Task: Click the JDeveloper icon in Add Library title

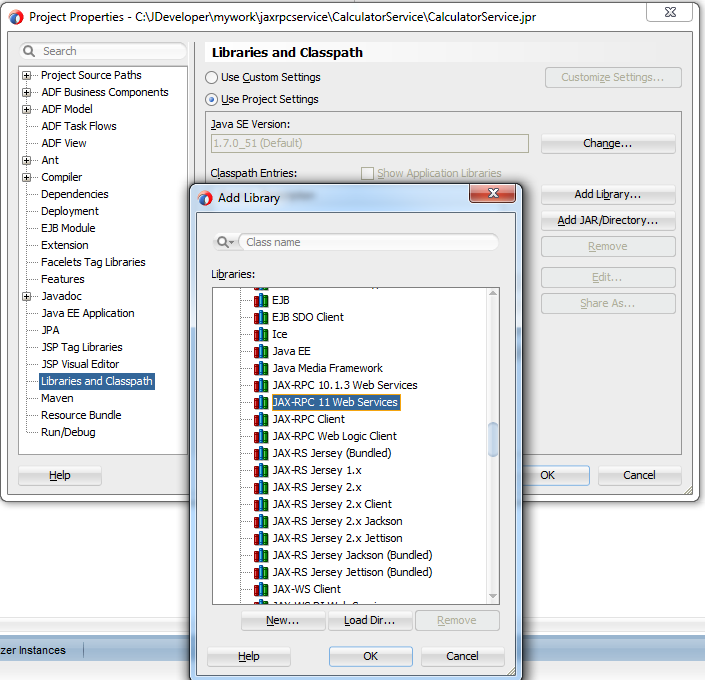Action: (205, 198)
